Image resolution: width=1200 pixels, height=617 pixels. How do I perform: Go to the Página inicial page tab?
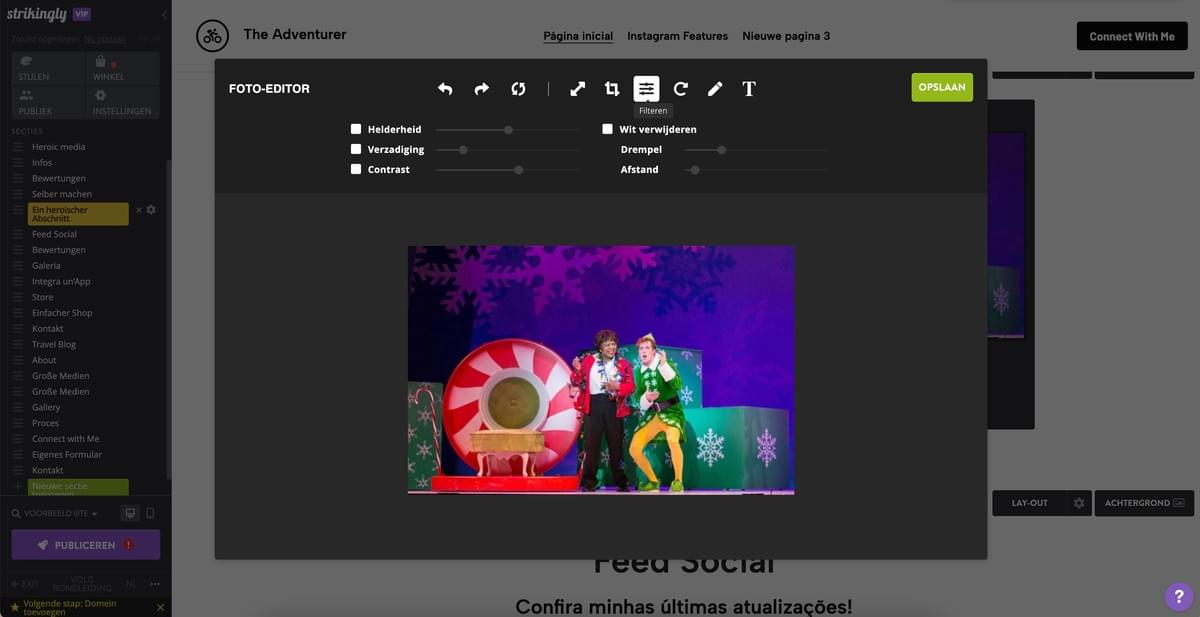click(x=578, y=36)
